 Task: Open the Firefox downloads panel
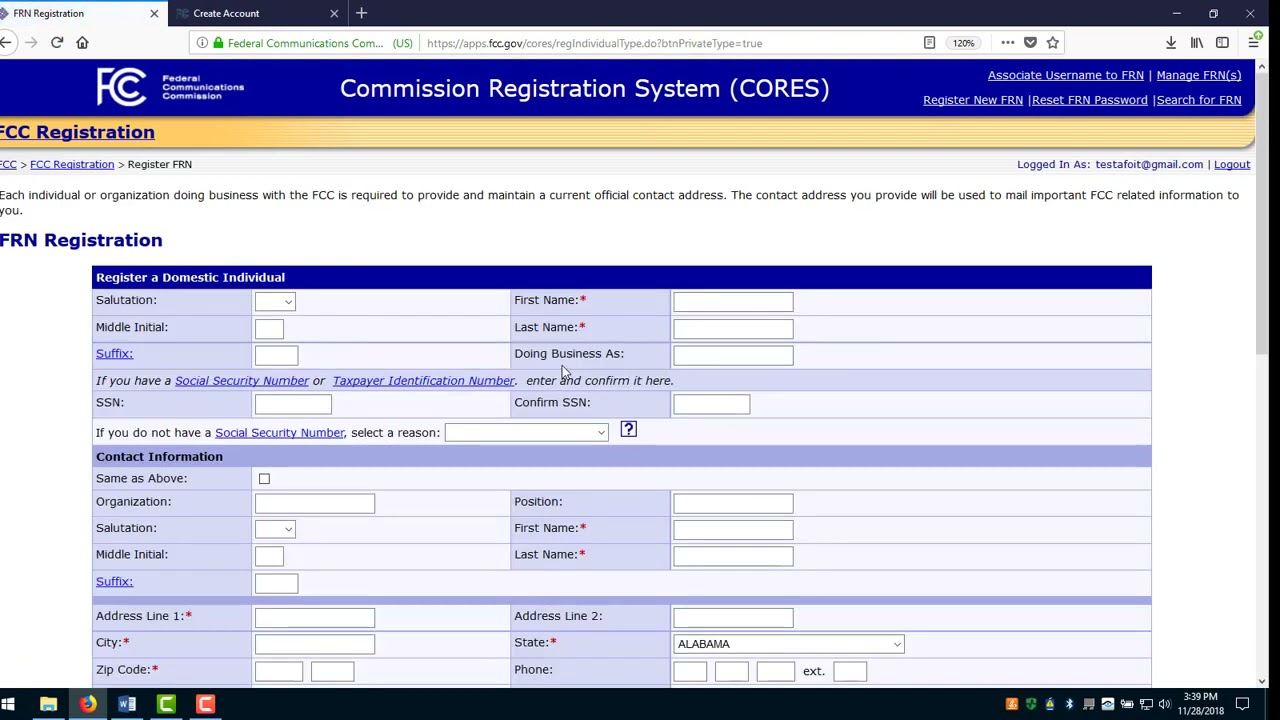pyautogui.click(x=1171, y=43)
